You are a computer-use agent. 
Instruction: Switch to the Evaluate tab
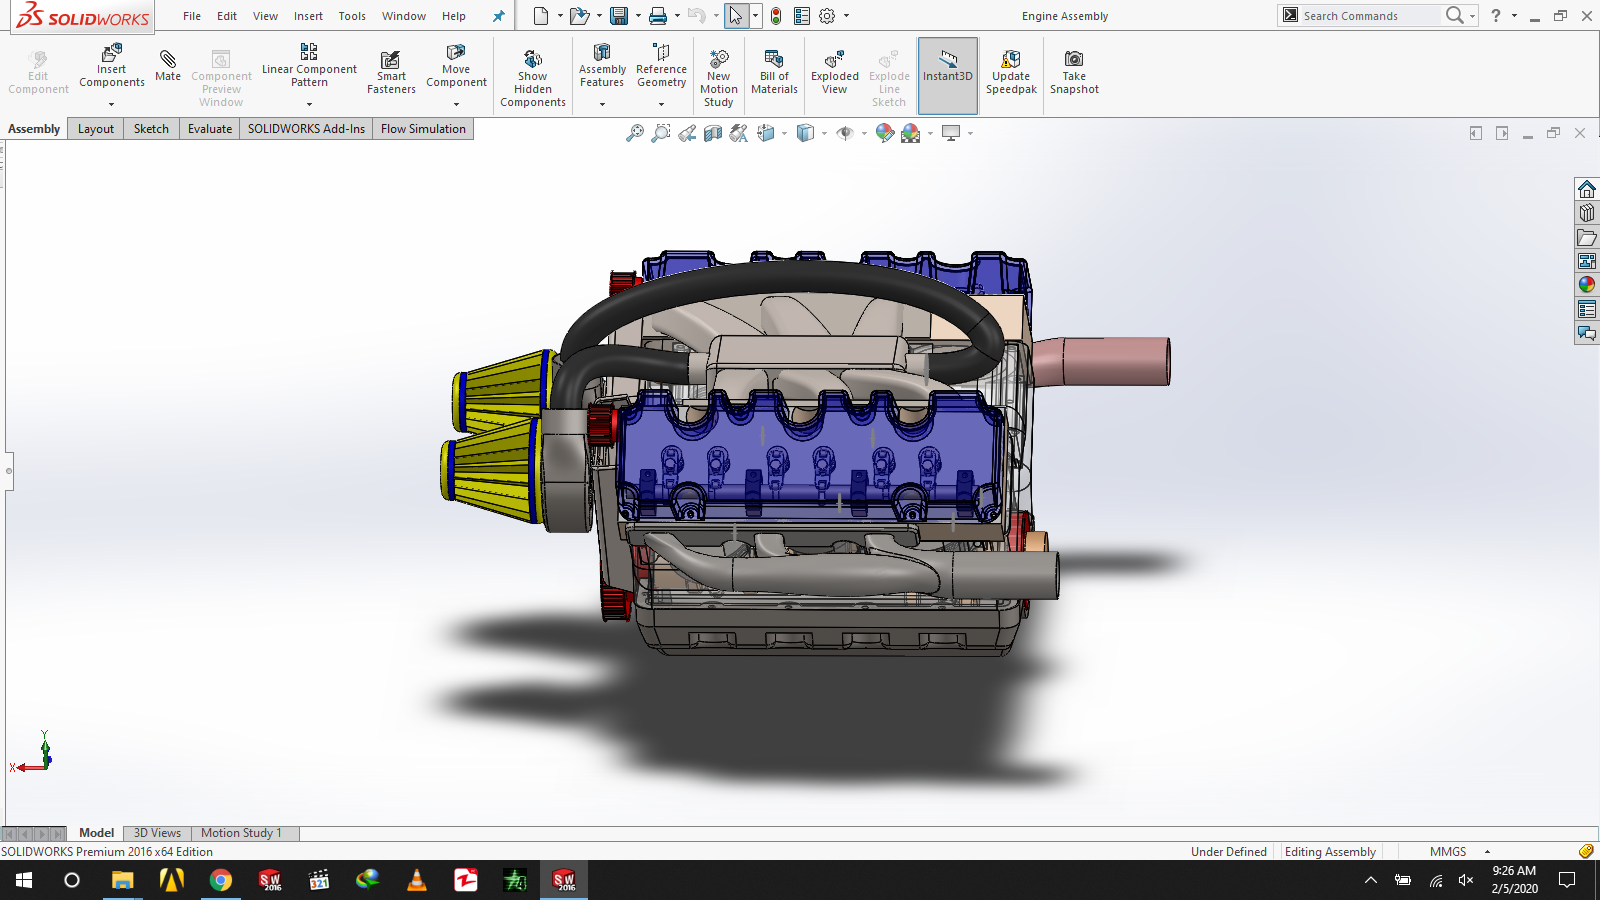pos(209,129)
